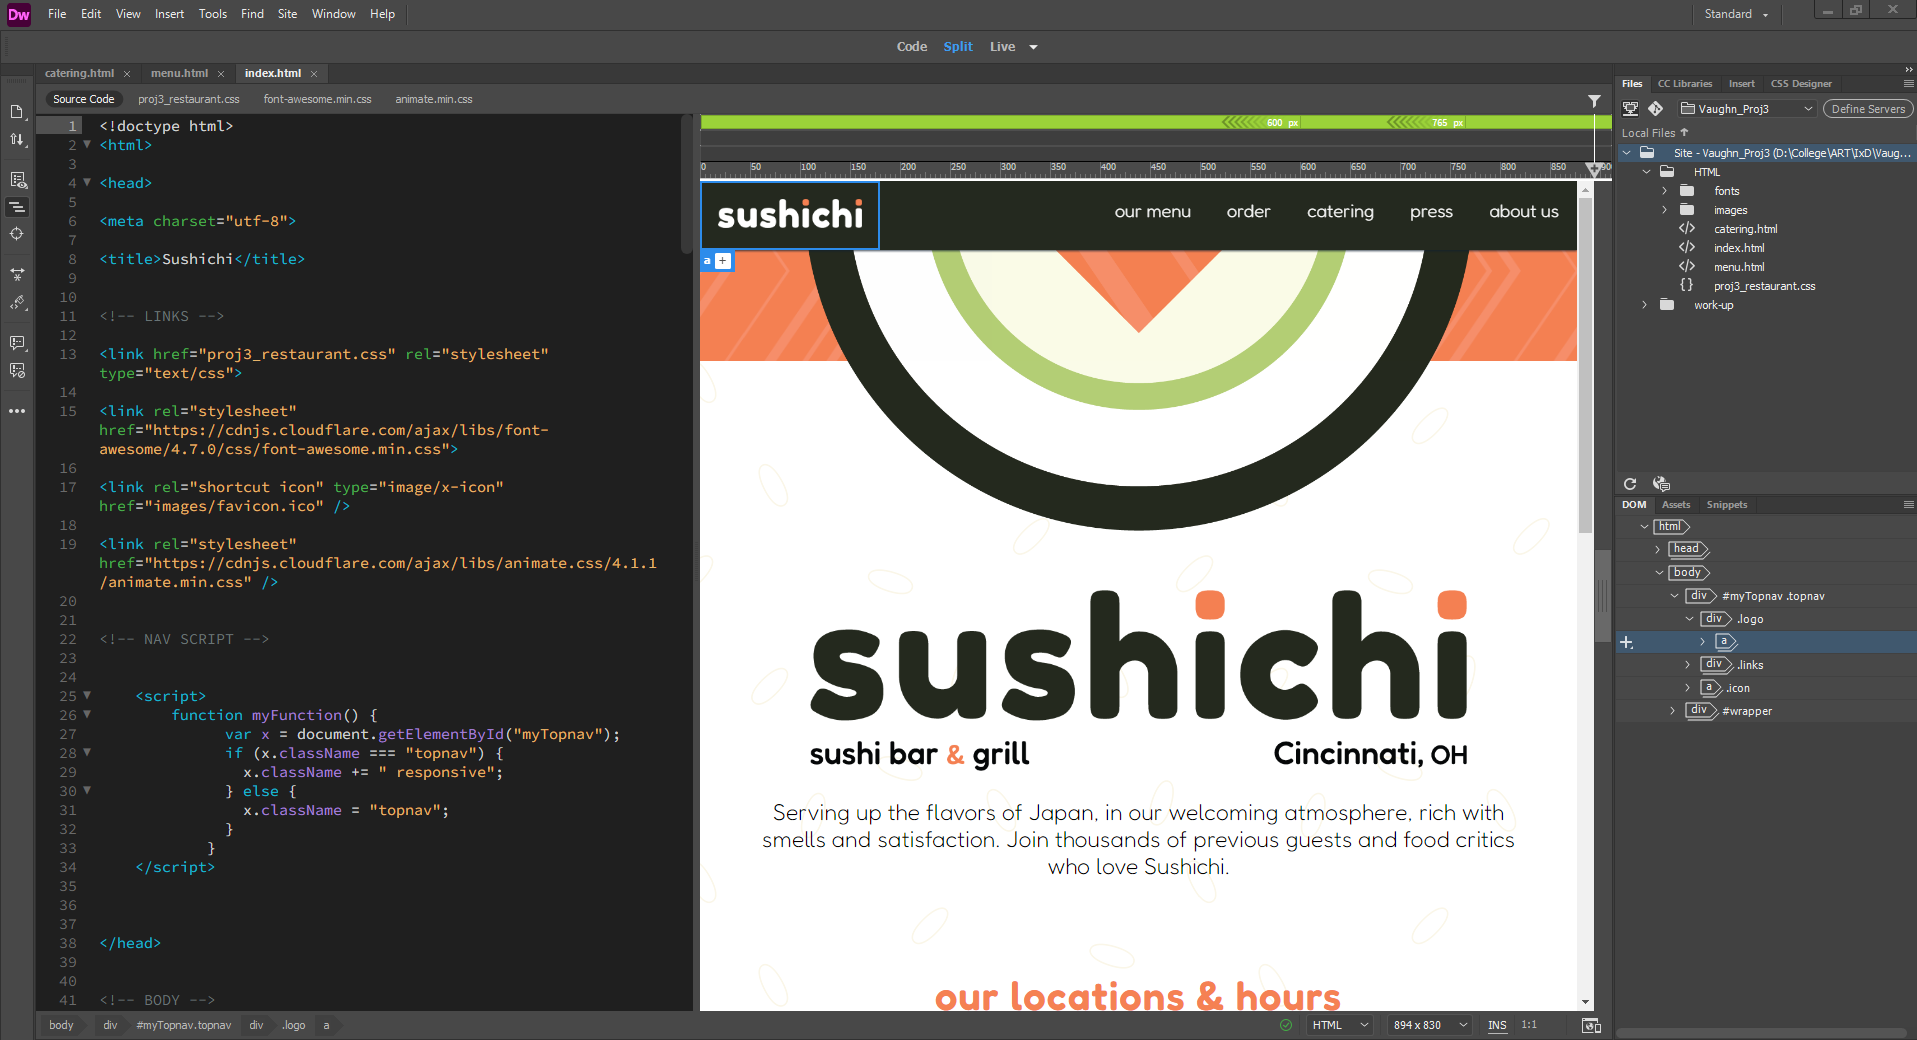Image resolution: width=1917 pixels, height=1040 pixels.
Task: Click the Define Servers button
Action: coord(1867,109)
